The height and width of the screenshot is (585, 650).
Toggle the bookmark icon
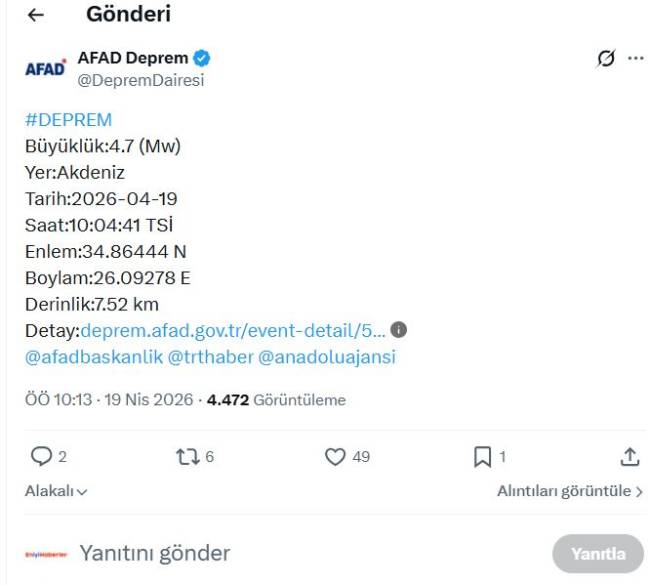click(482, 457)
